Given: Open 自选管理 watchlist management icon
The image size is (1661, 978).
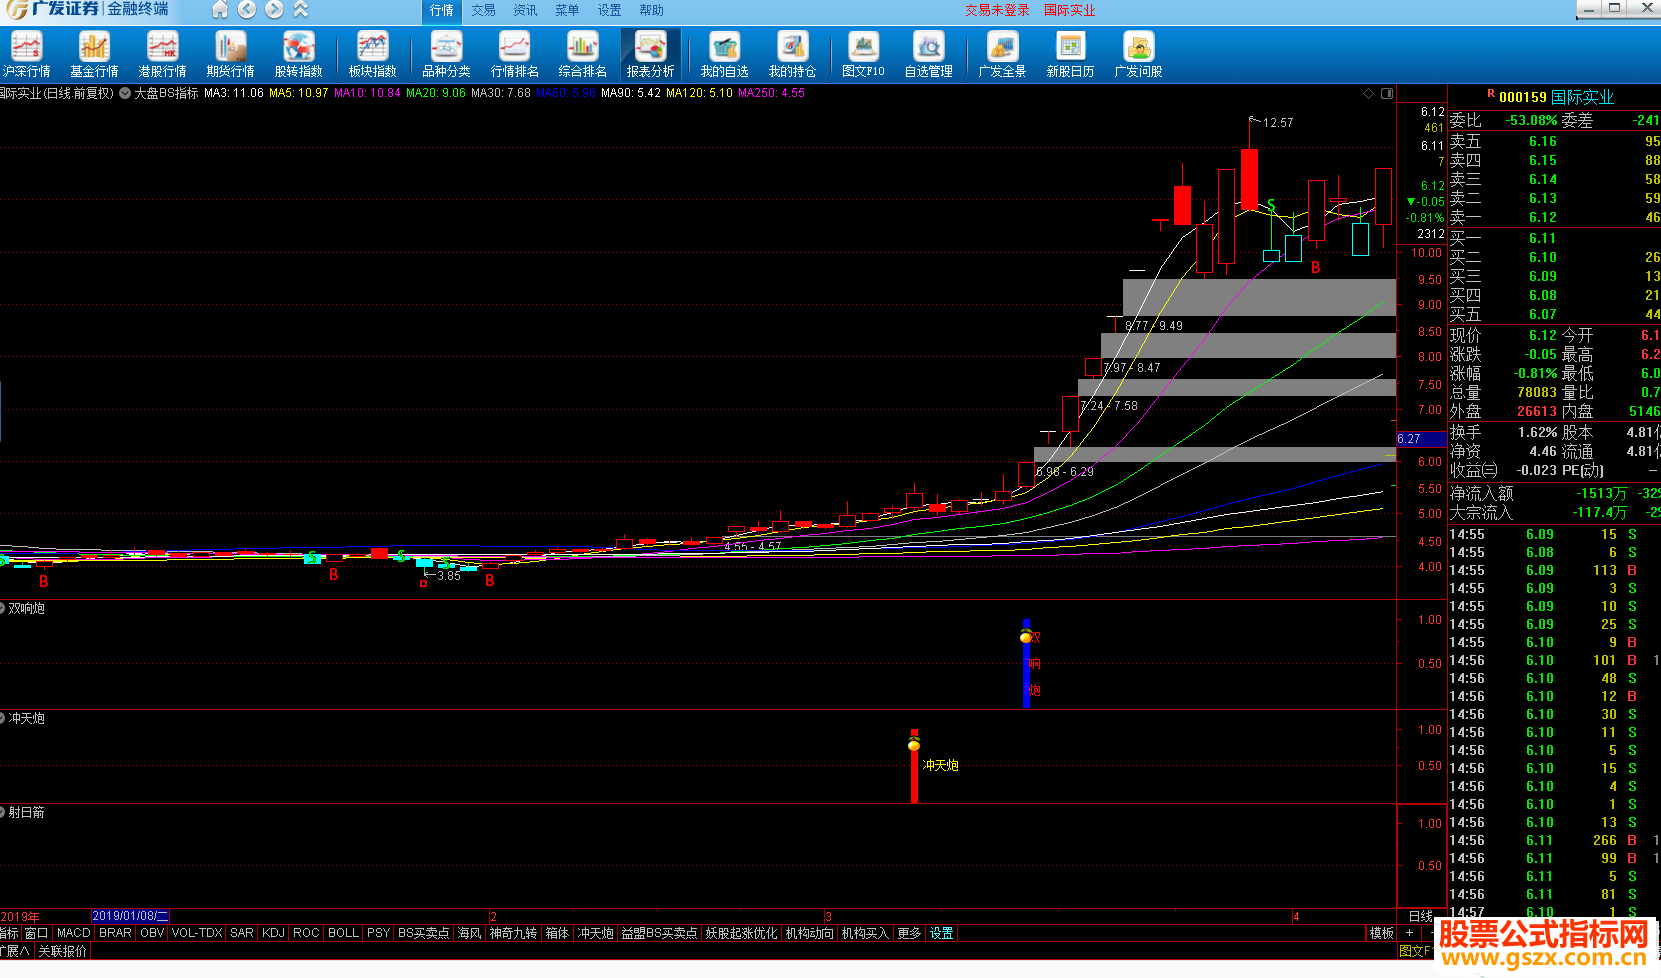Looking at the screenshot, I should (x=928, y=55).
